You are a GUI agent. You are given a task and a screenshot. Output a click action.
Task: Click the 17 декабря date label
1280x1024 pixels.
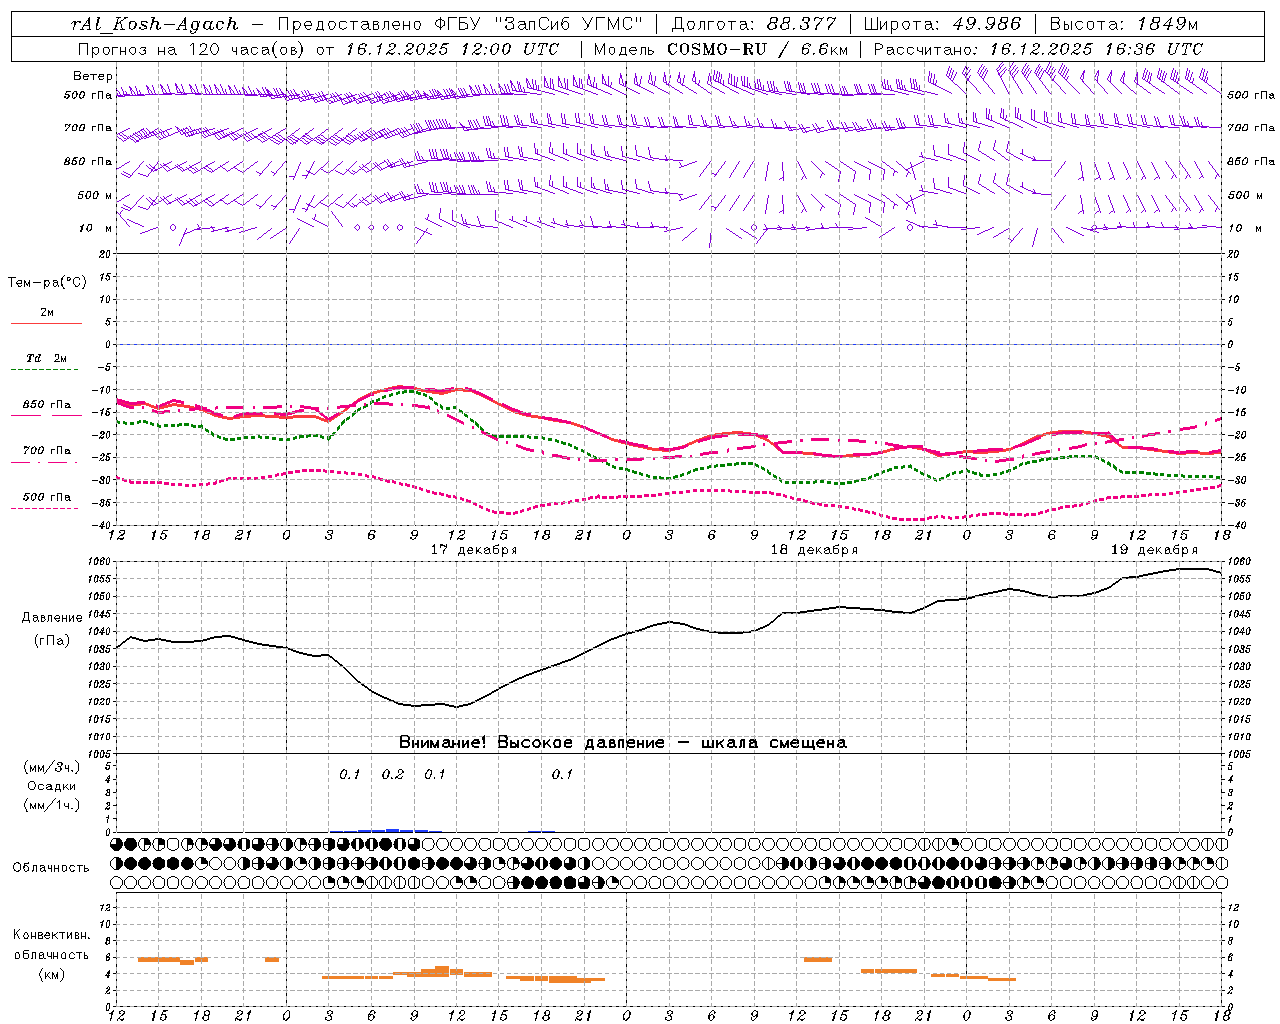[473, 550]
